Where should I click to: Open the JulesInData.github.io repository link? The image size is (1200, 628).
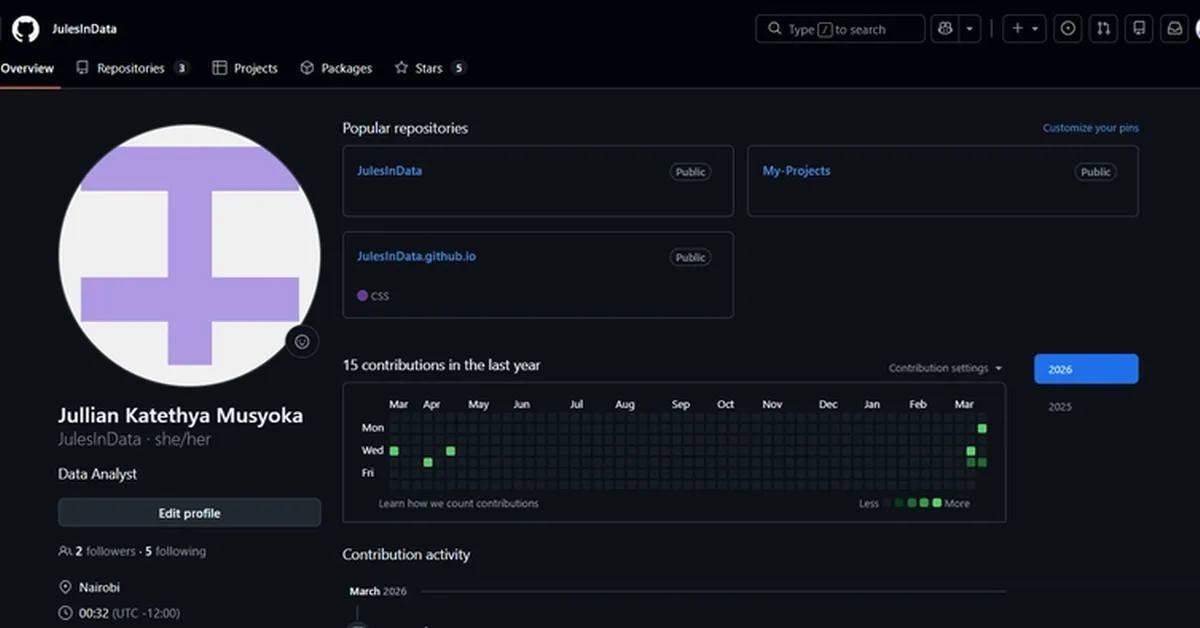pos(416,257)
